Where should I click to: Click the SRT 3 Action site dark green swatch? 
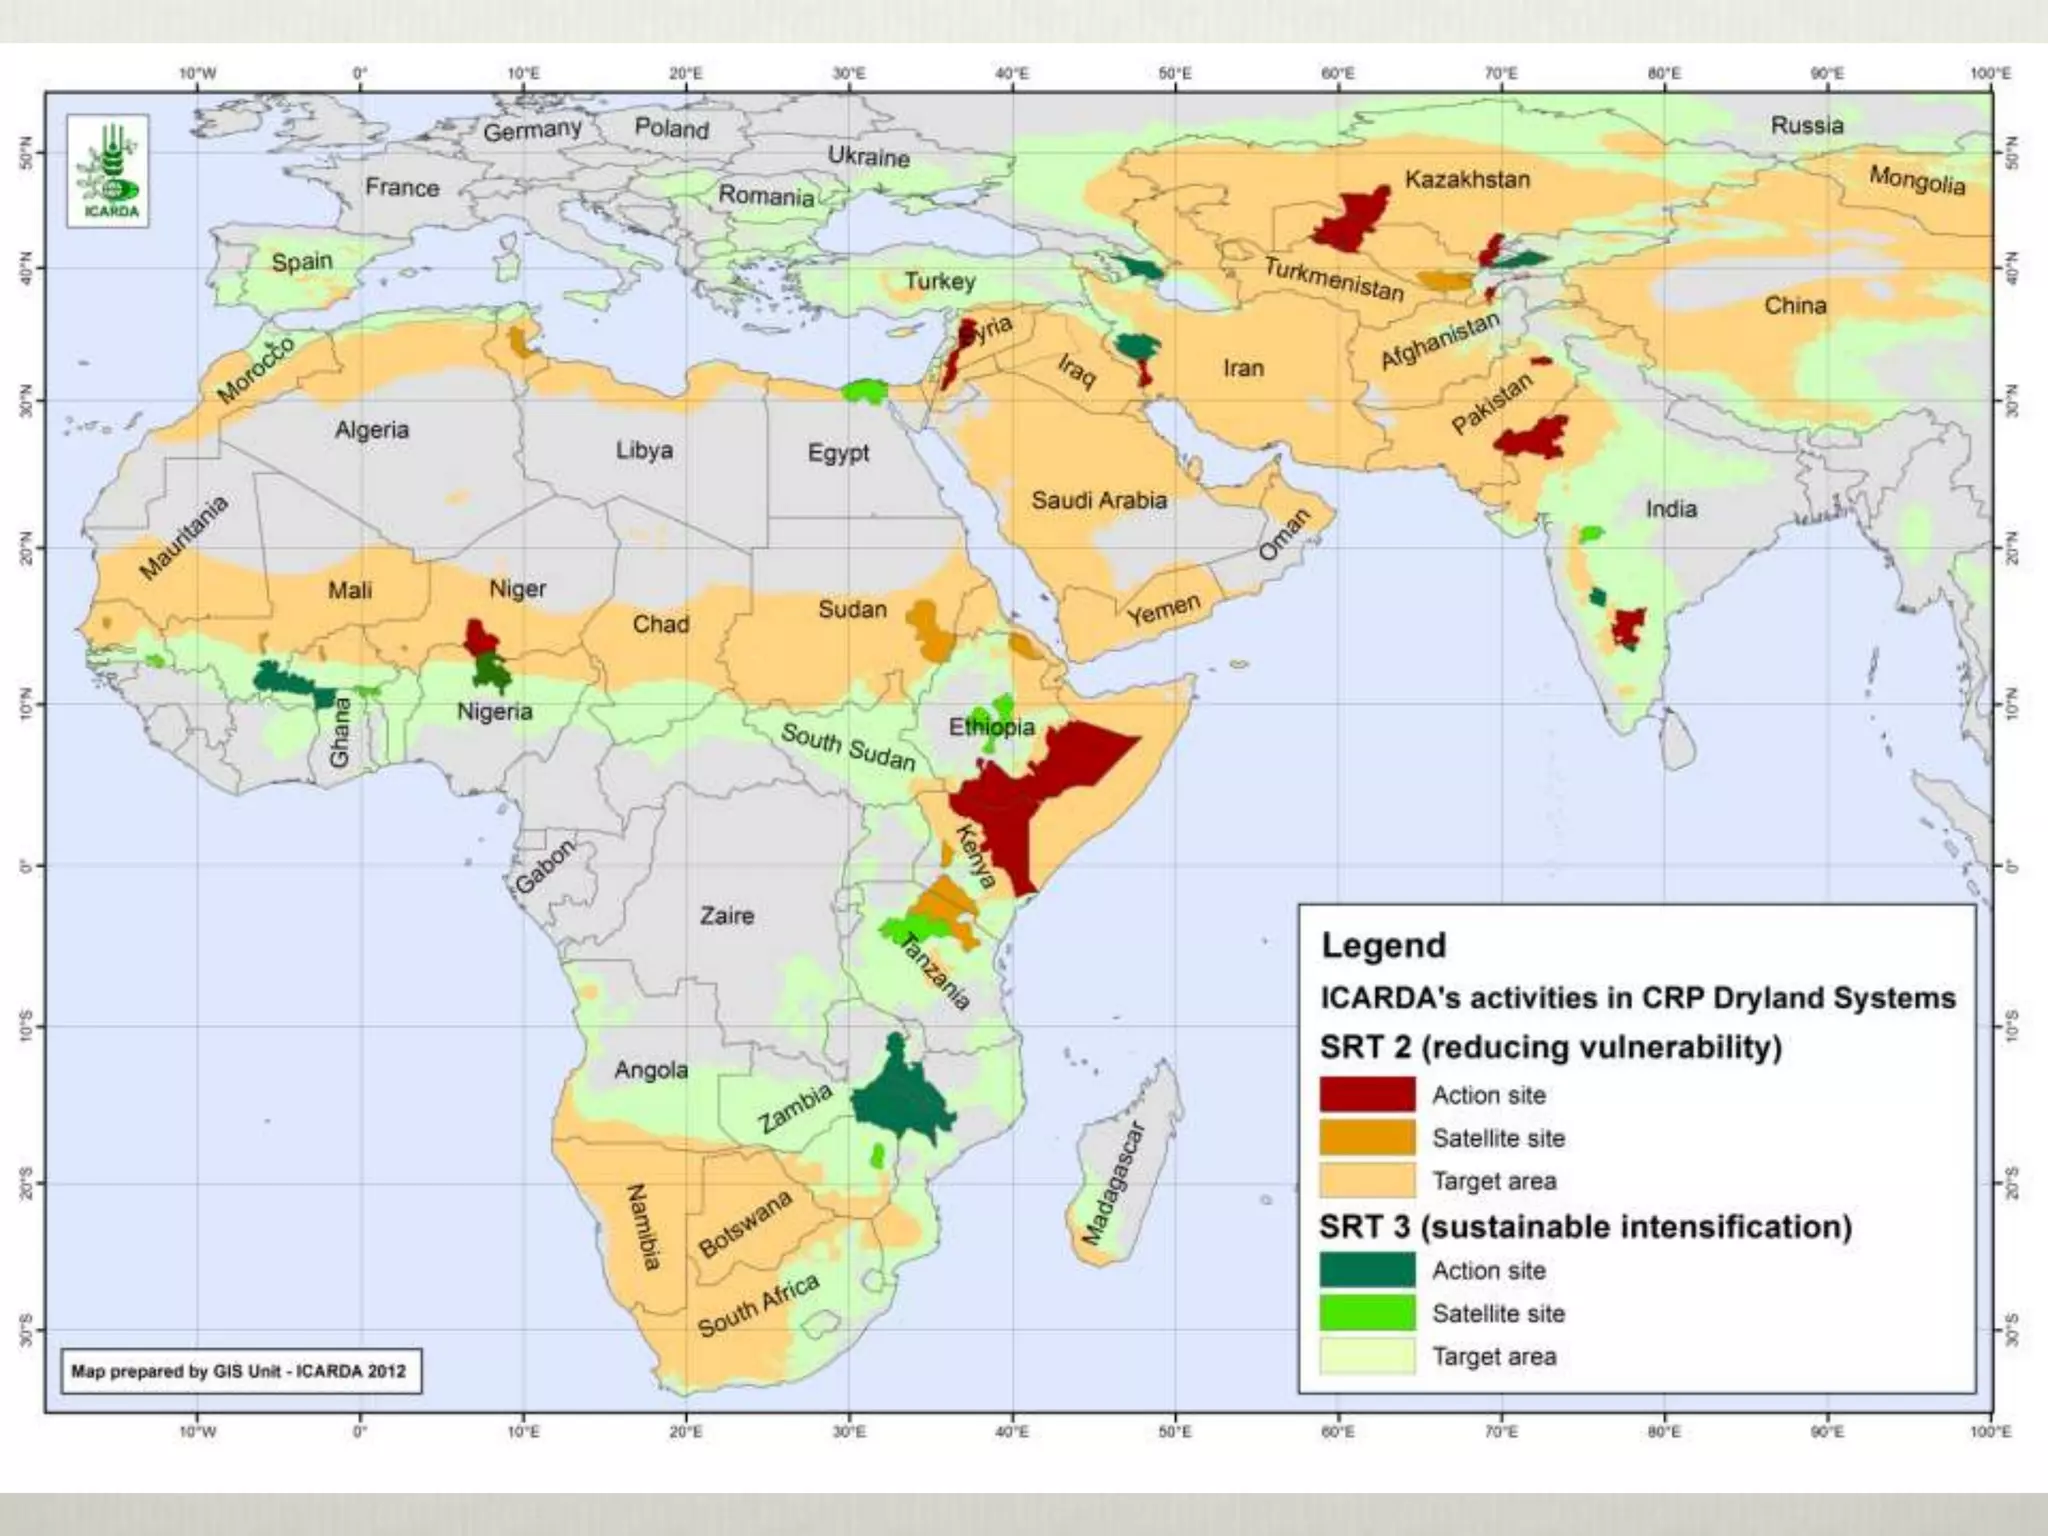pos(1367,1269)
